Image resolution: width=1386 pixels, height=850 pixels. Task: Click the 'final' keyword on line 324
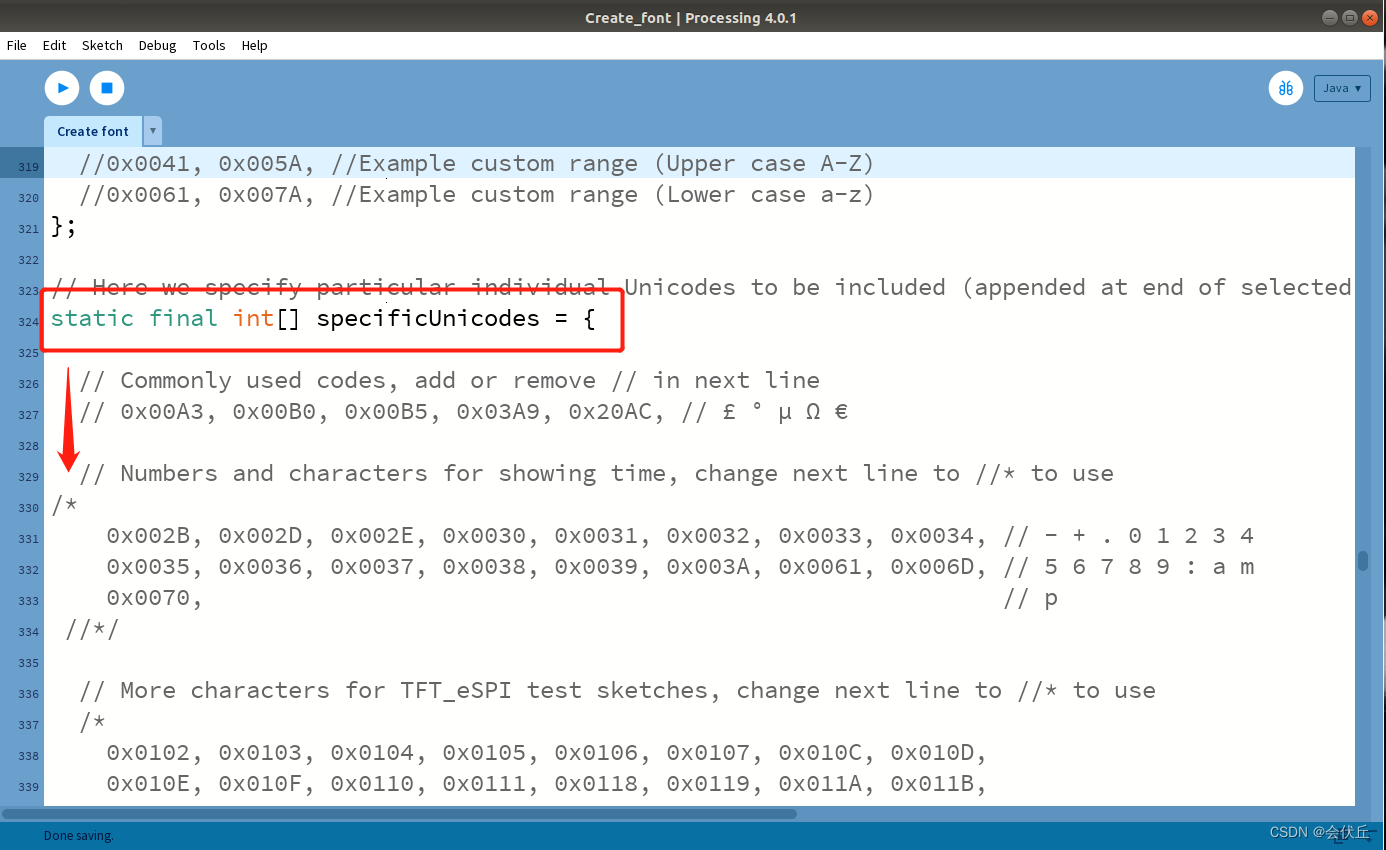[x=183, y=318]
